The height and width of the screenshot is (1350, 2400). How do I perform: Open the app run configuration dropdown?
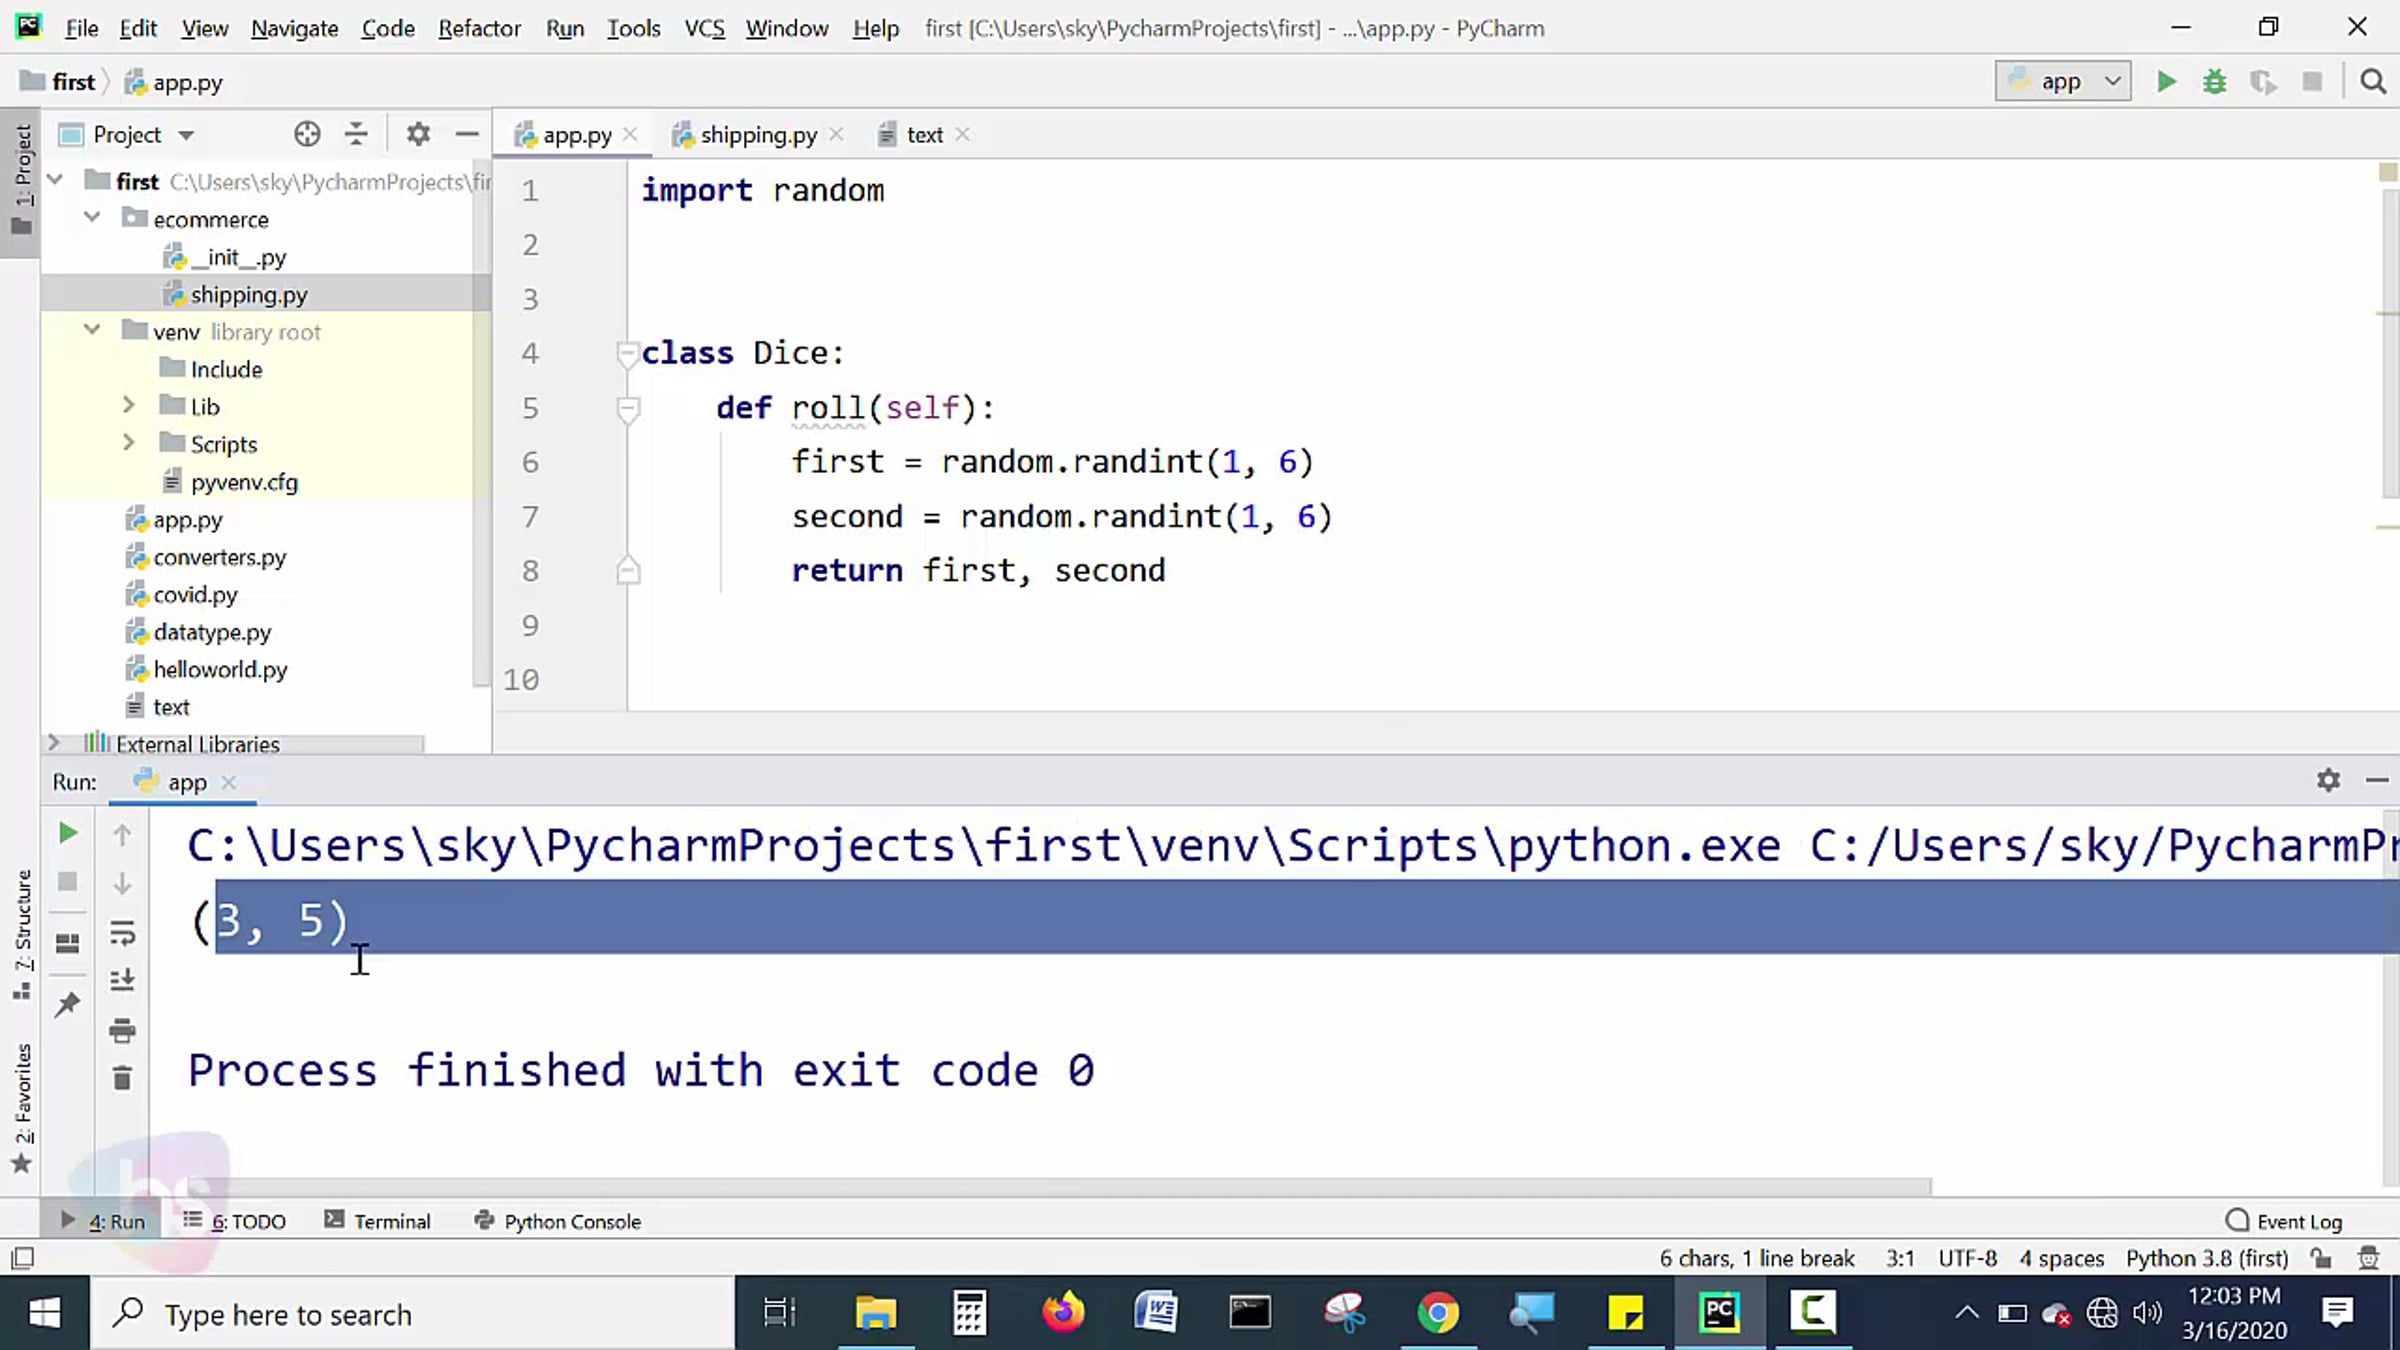[2062, 82]
